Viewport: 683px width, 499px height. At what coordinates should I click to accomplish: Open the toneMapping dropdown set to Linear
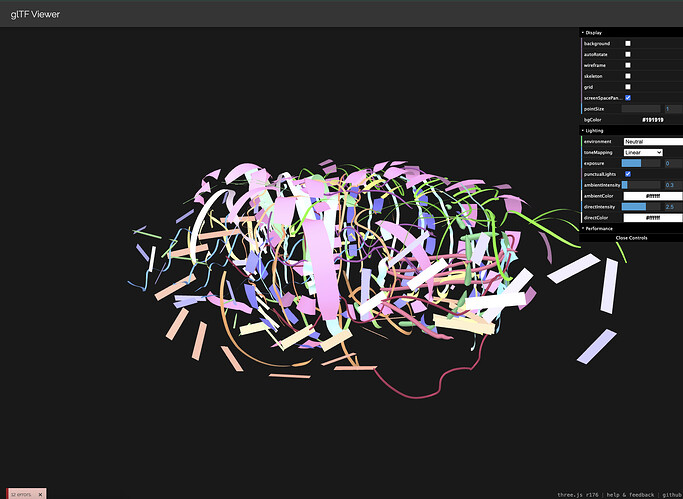(x=643, y=152)
